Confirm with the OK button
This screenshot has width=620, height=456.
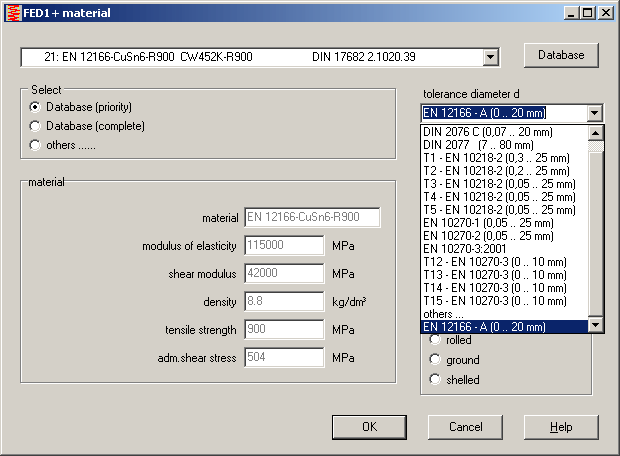click(x=369, y=427)
